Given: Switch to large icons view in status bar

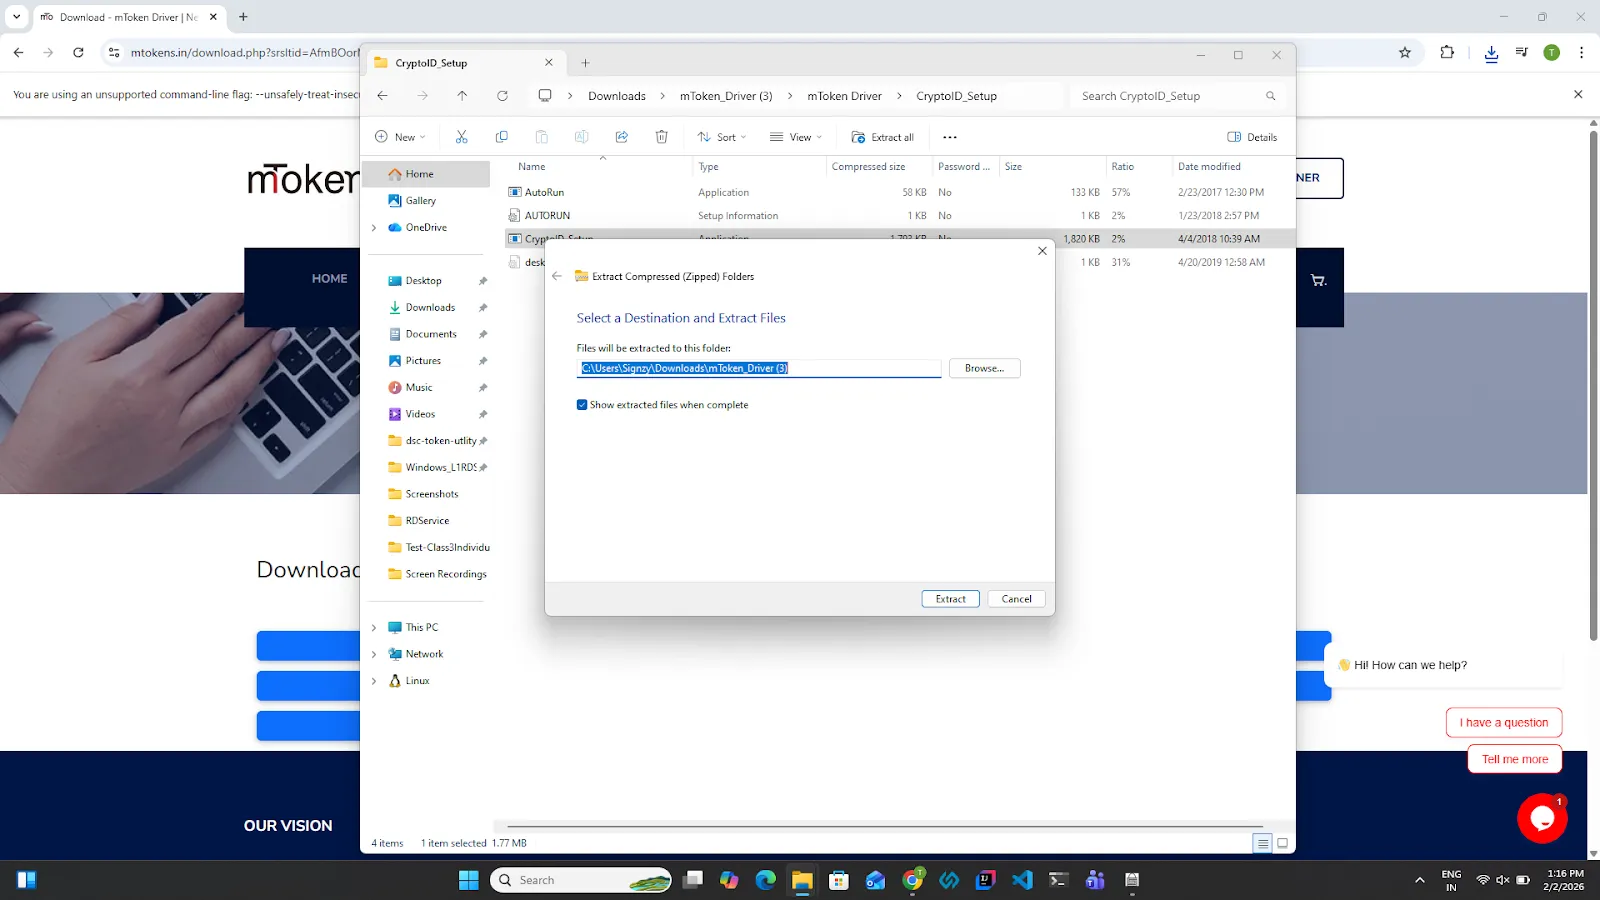Looking at the screenshot, I should coord(1282,843).
